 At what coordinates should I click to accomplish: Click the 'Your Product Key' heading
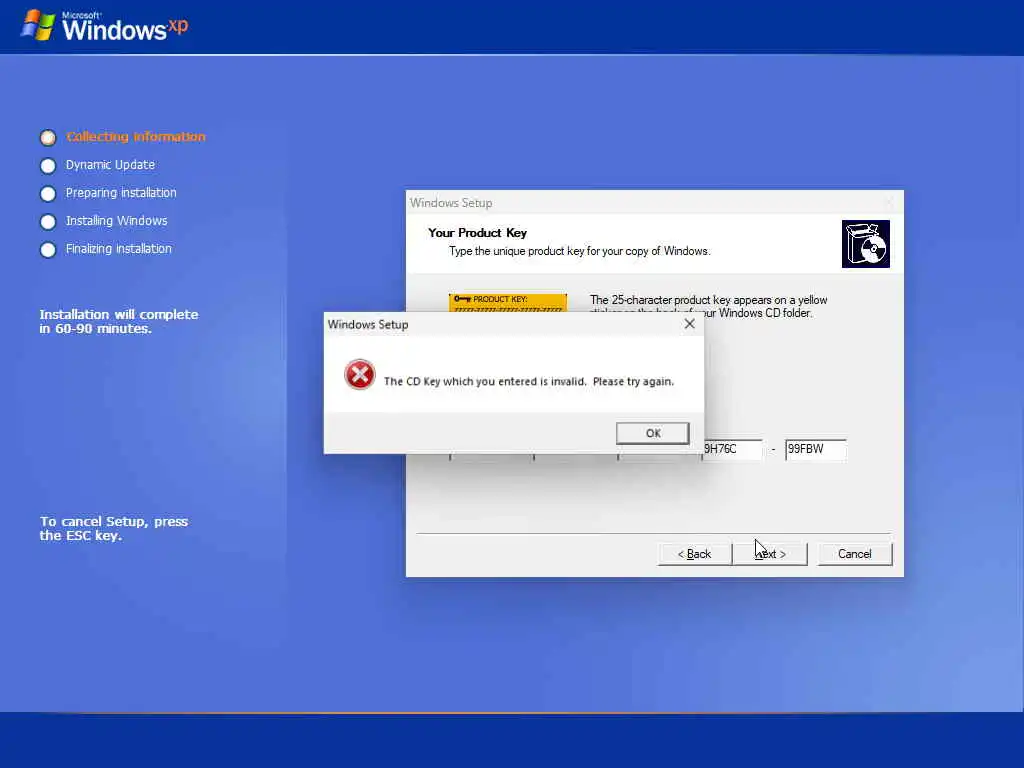477,232
